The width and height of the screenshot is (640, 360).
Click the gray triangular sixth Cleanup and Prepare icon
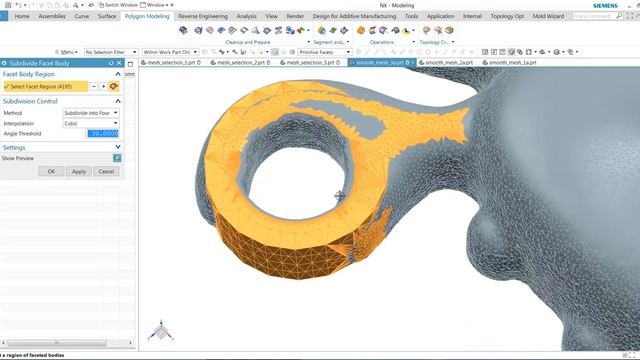[x=256, y=30]
